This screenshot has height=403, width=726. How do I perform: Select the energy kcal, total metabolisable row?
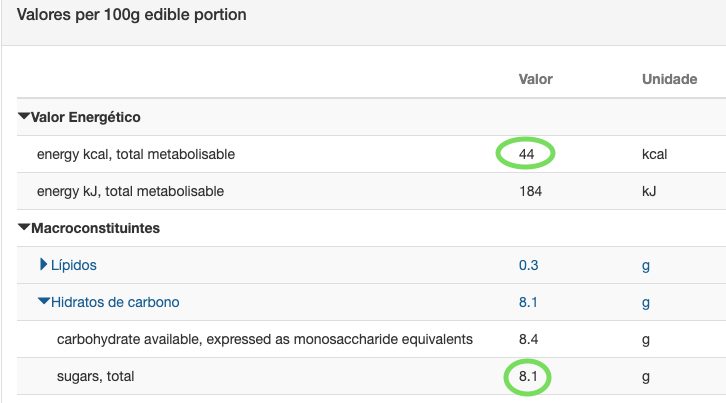(x=371, y=154)
